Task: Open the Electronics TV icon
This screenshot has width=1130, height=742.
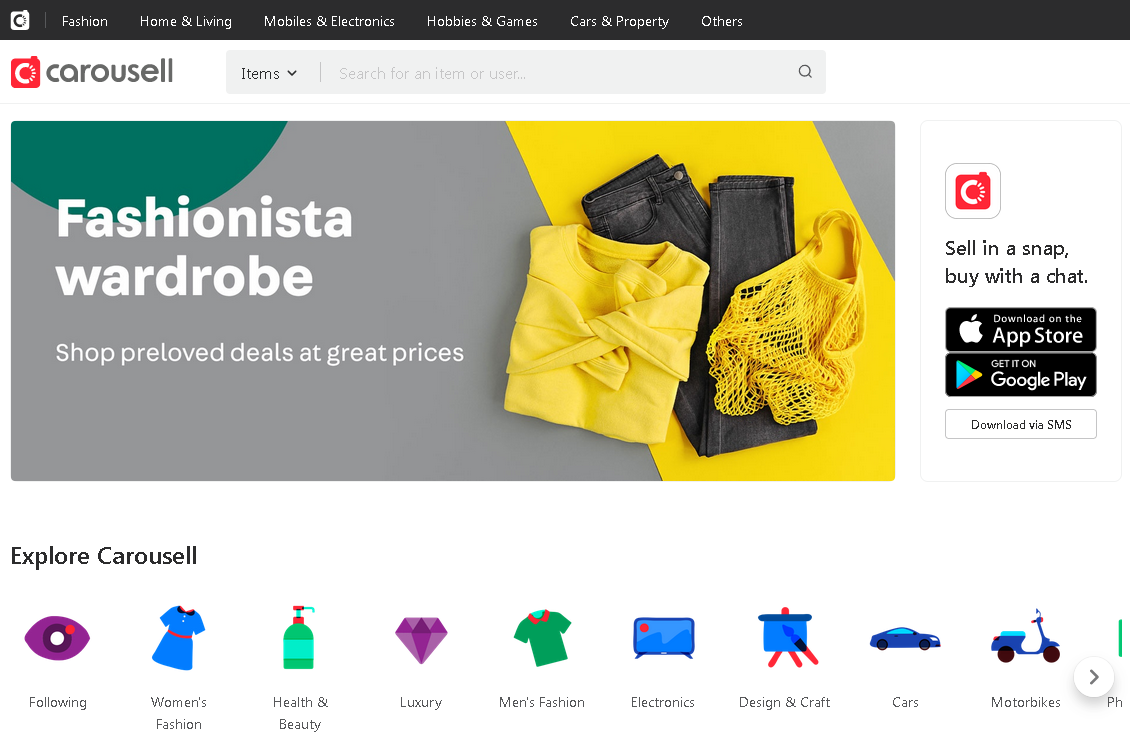Action: click(663, 638)
